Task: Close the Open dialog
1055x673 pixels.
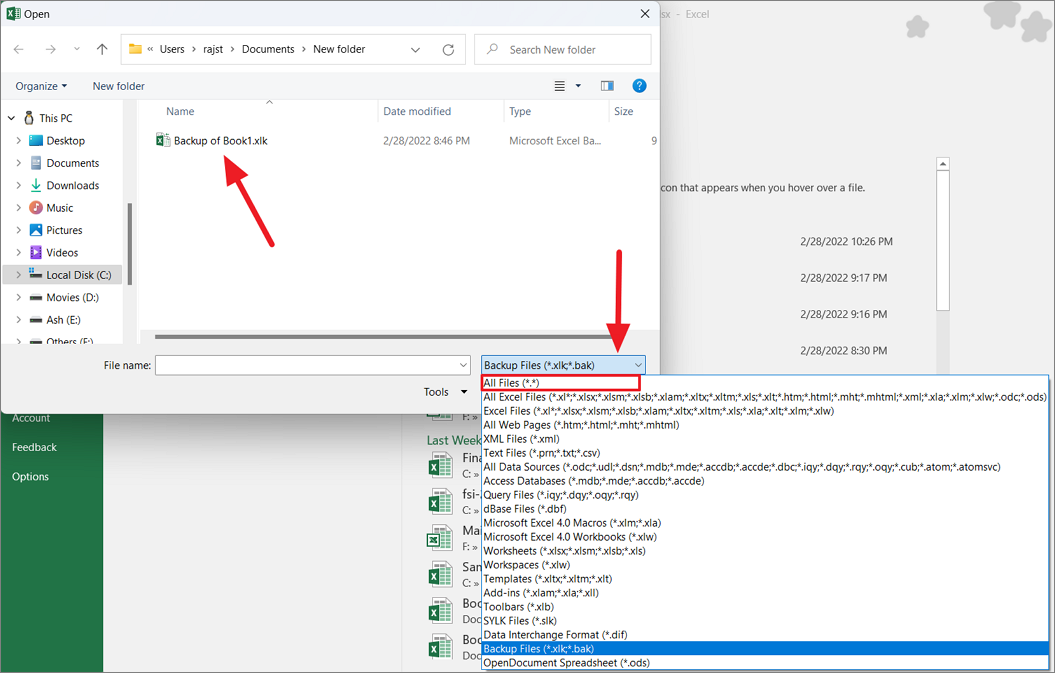Action: pyautogui.click(x=645, y=13)
